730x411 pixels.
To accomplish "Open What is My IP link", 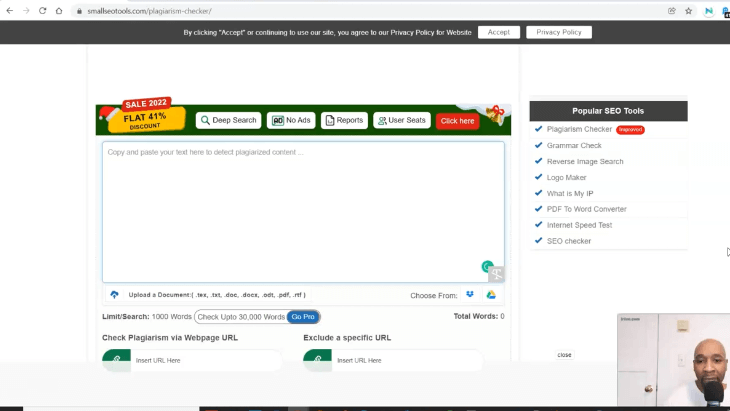I will click(x=570, y=193).
